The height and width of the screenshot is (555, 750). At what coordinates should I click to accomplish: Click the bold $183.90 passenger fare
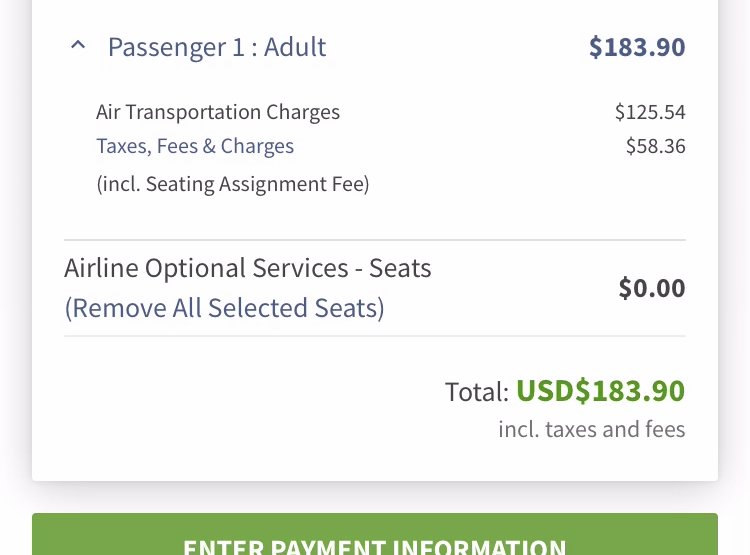tap(636, 47)
